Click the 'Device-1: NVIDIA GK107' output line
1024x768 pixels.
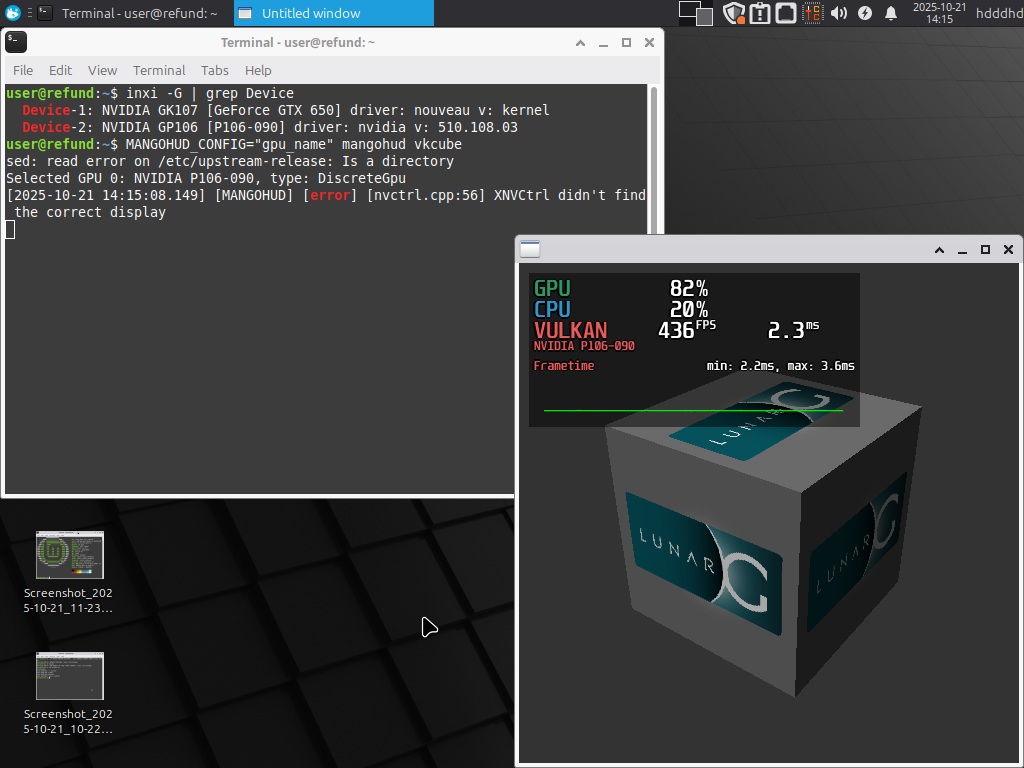tap(285, 110)
